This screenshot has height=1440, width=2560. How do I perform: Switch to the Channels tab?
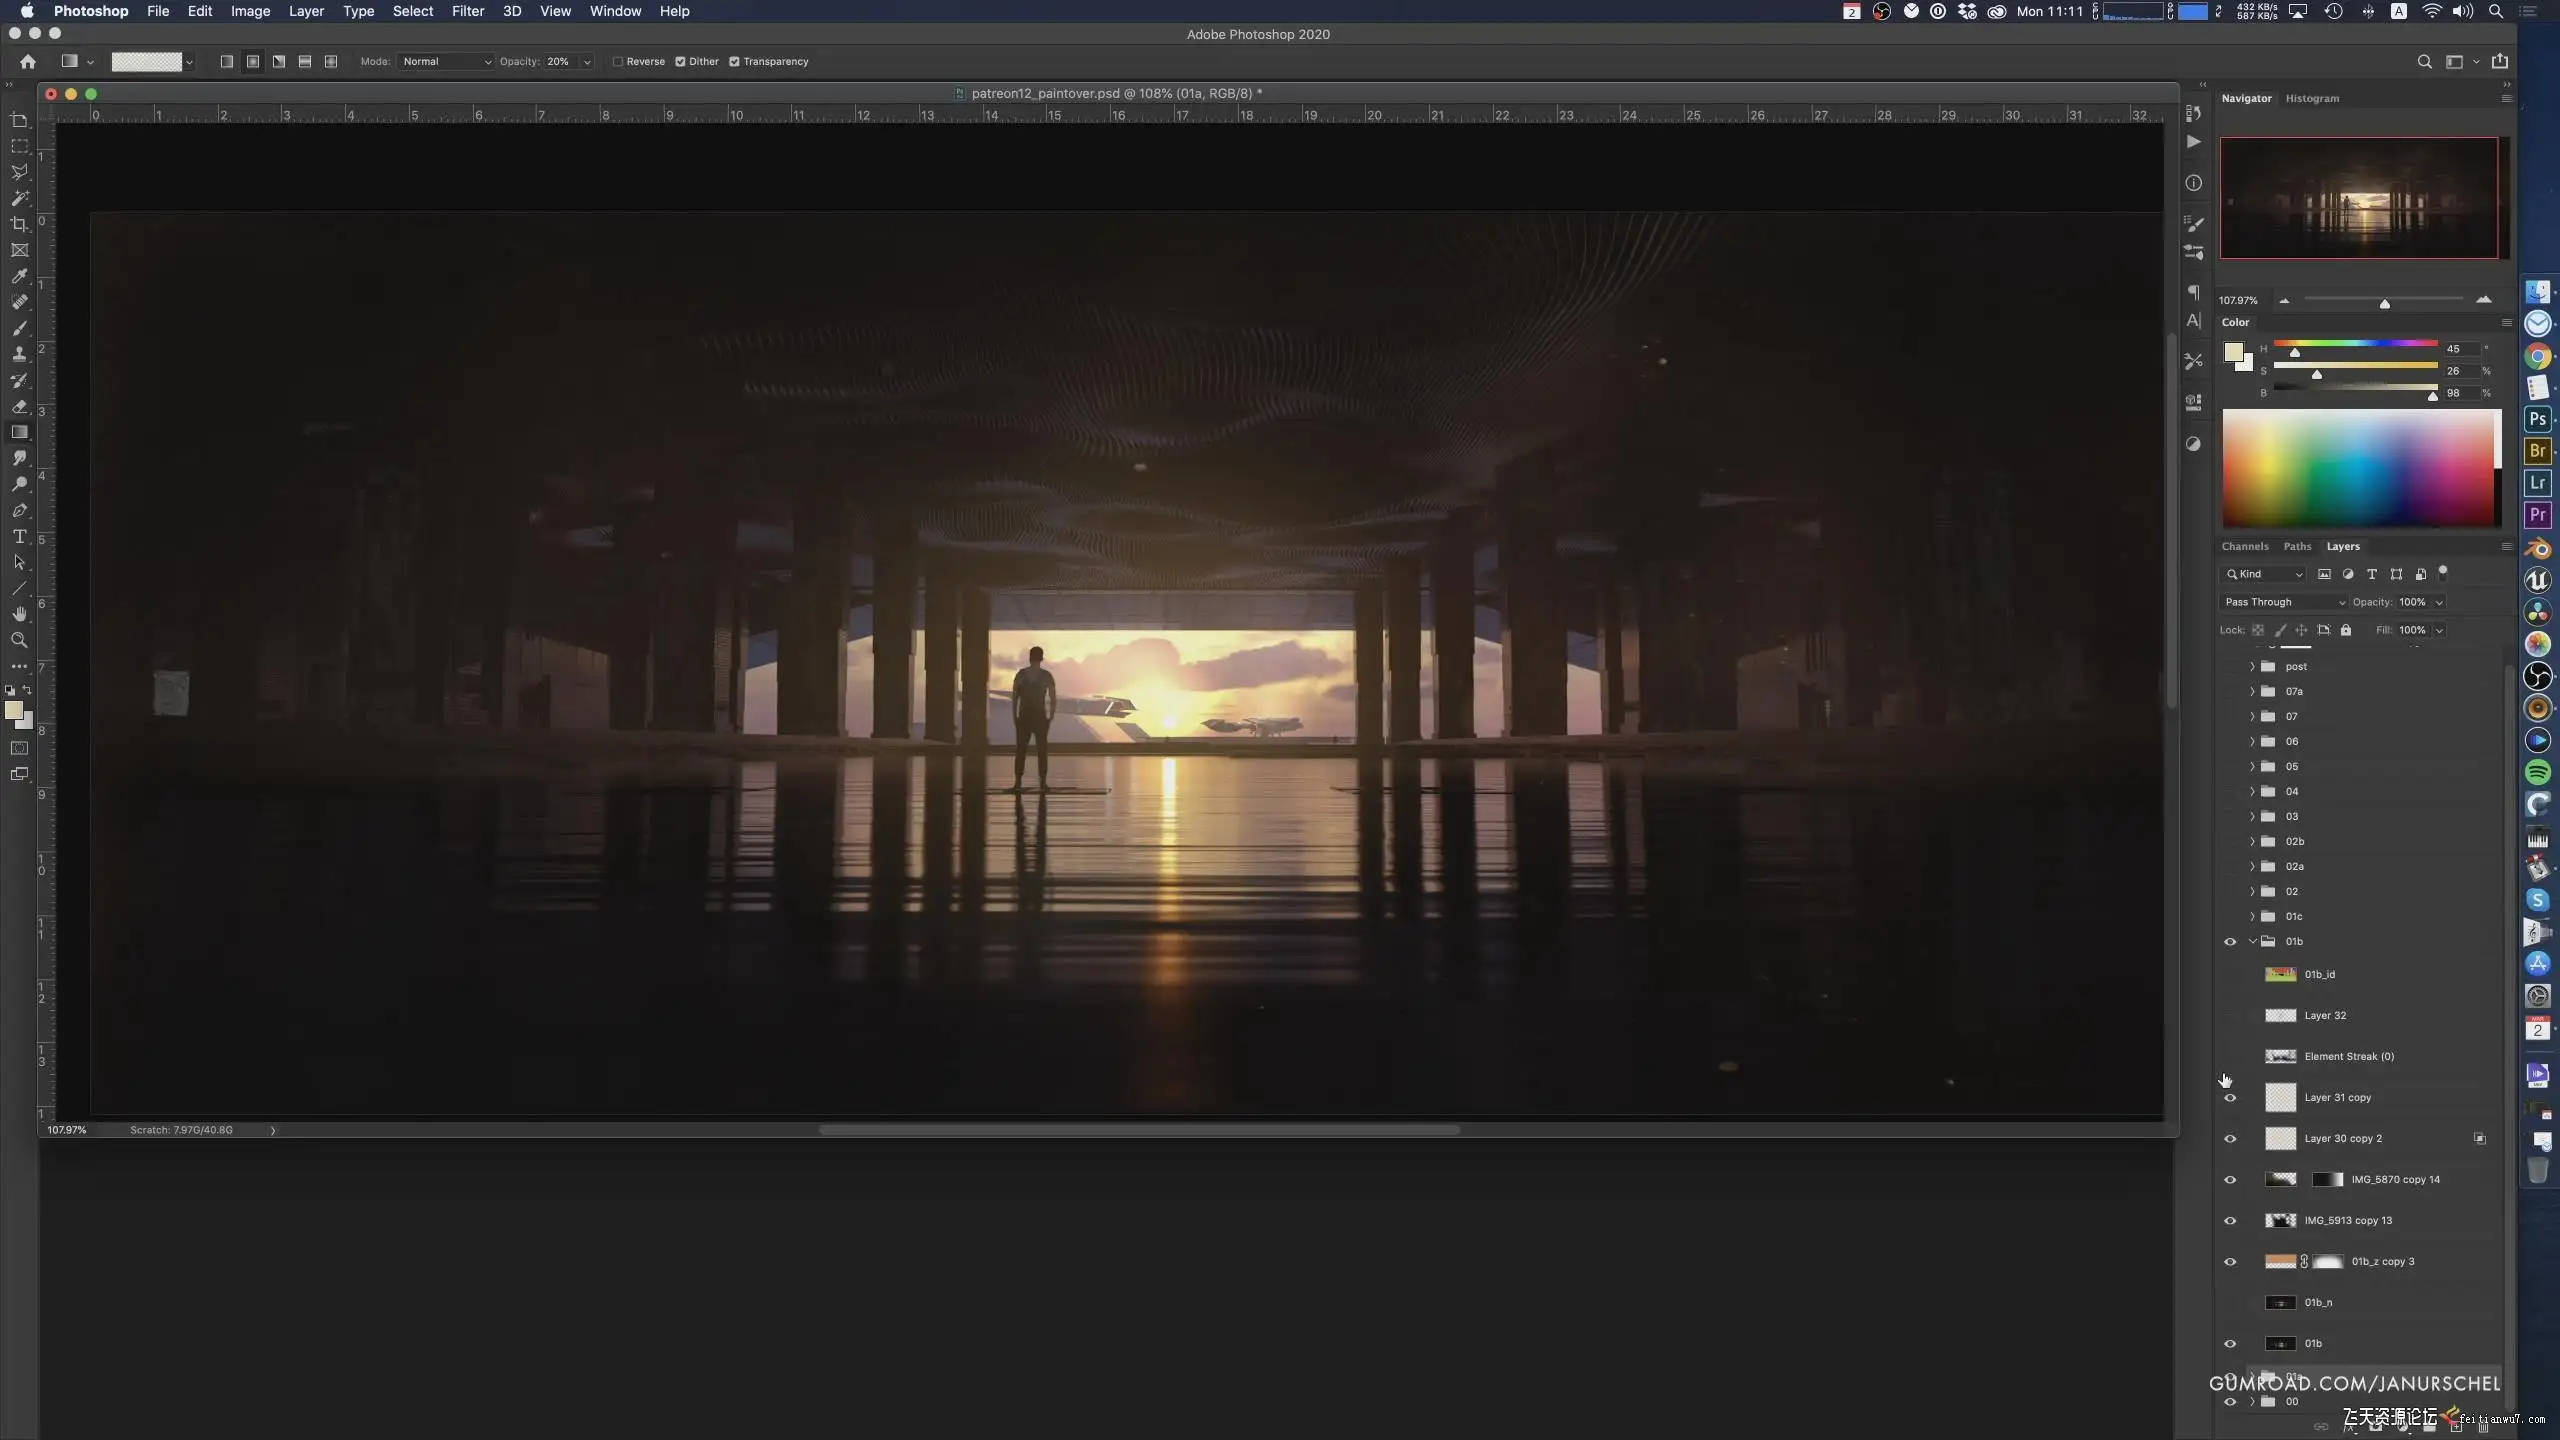(2244, 546)
